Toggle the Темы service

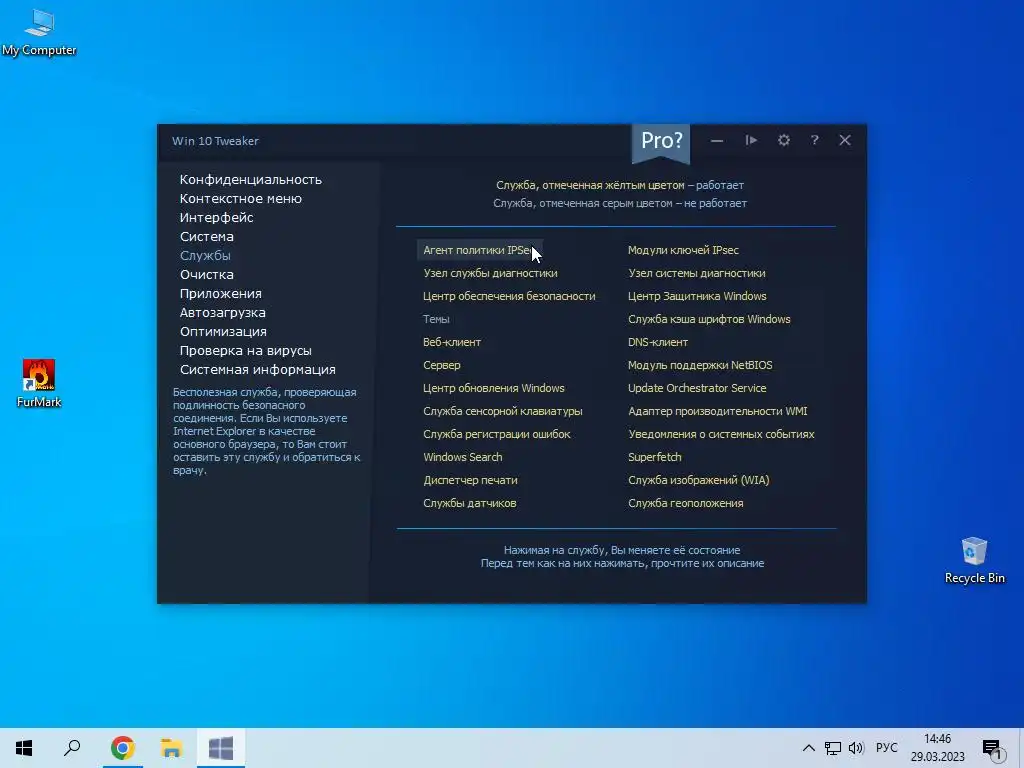point(436,319)
